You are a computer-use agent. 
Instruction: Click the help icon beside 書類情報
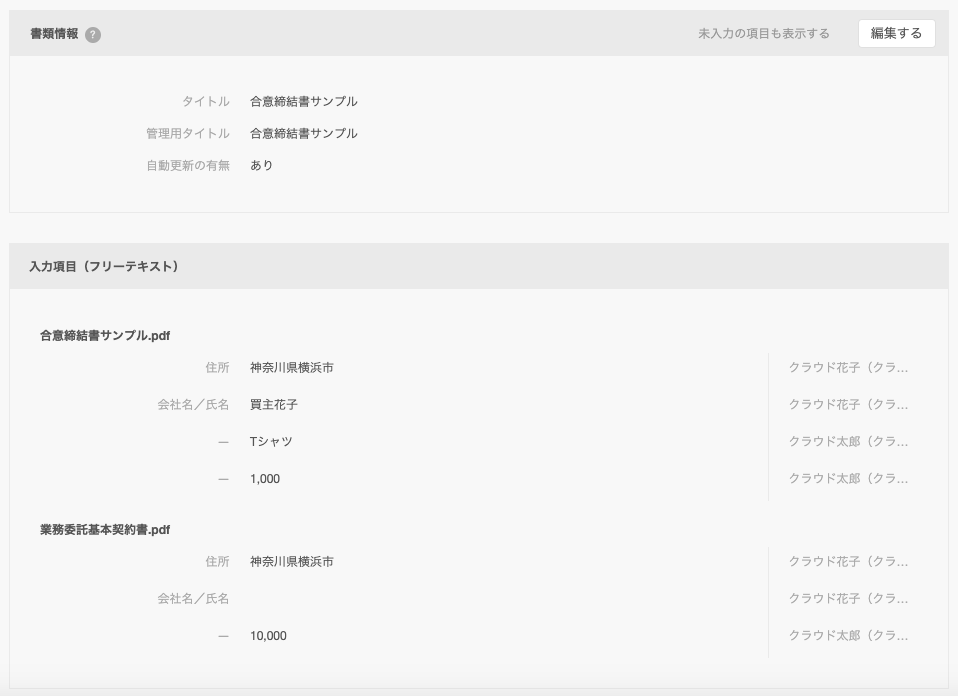(x=93, y=34)
